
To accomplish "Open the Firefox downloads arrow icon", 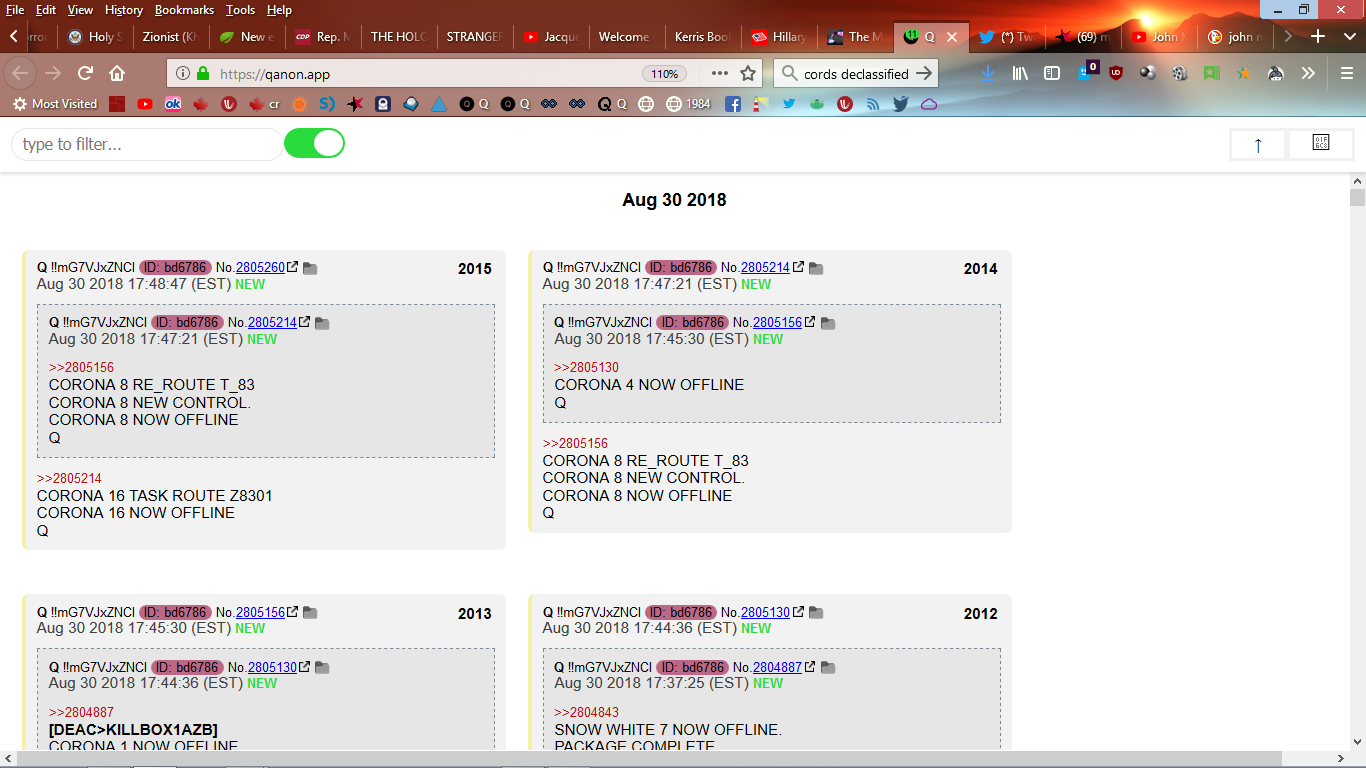I will click(x=988, y=73).
